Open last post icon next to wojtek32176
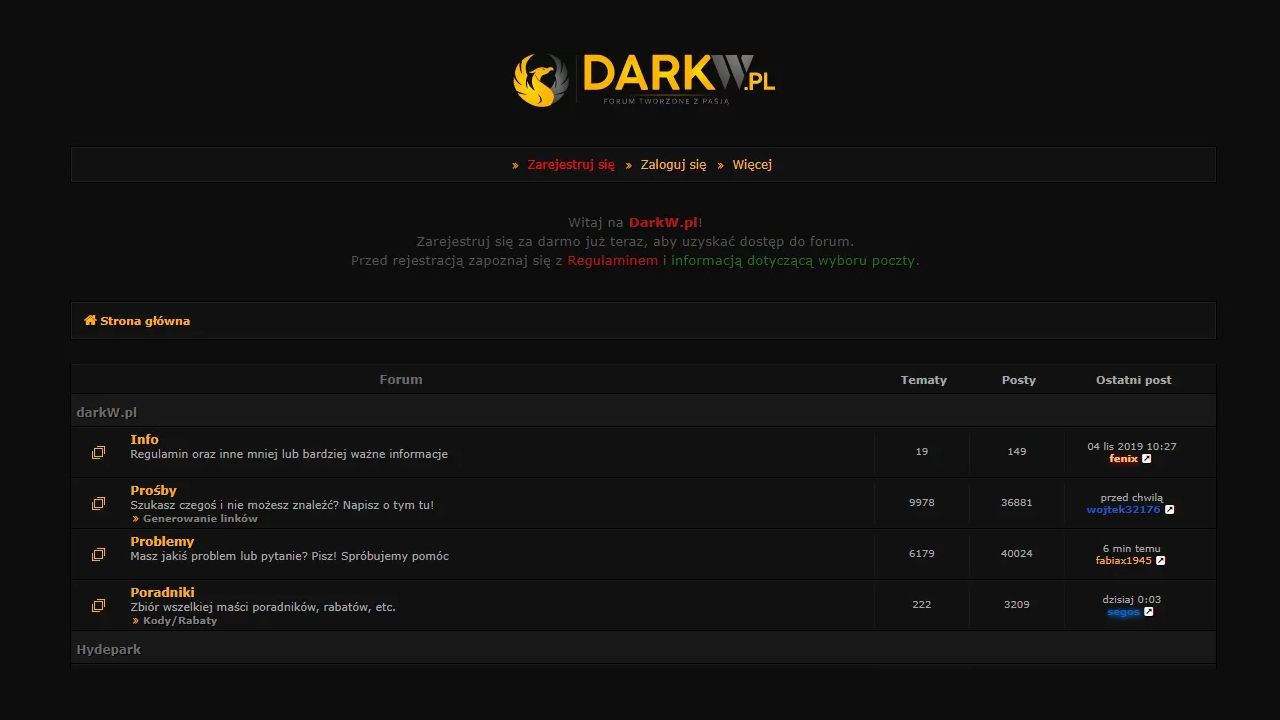This screenshot has width=1280, height=720. 1169,510
